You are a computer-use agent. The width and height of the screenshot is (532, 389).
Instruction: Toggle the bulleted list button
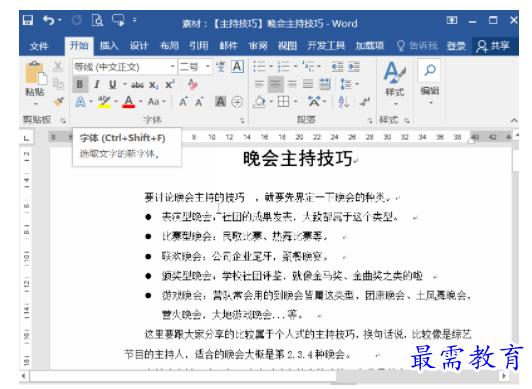point(260,66)
